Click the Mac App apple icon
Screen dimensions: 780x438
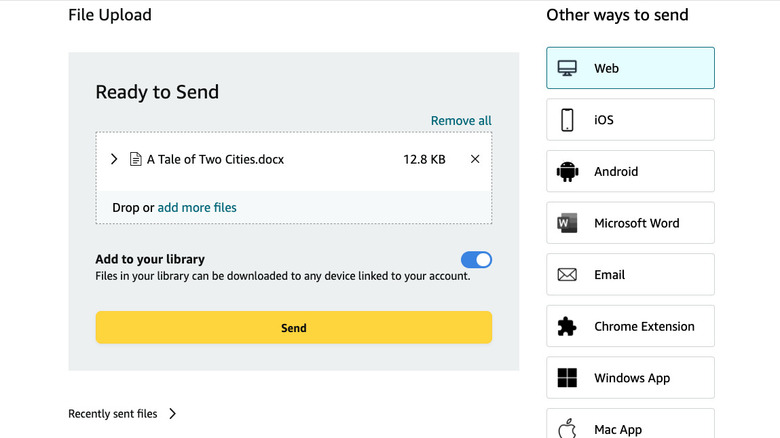point(567,429)
